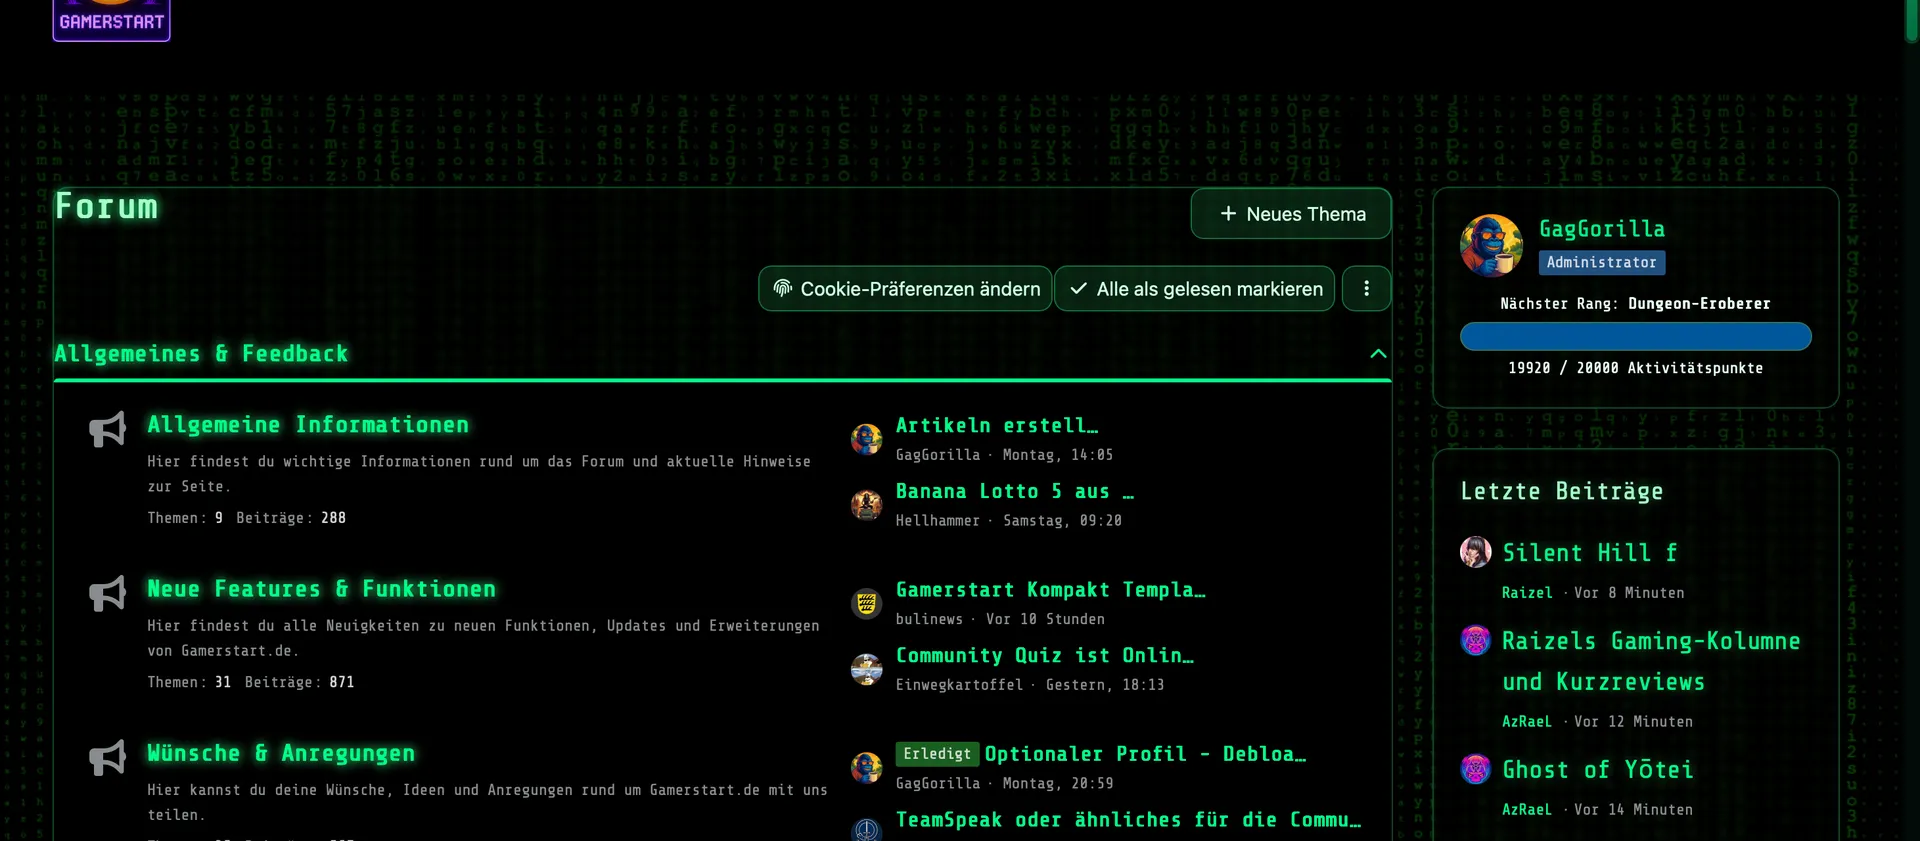The height and width of the screenshot is (841, 1920).
Task: Click bulinews avatar beside Gamerstart Kompakt post
Action: coord(866,603)
